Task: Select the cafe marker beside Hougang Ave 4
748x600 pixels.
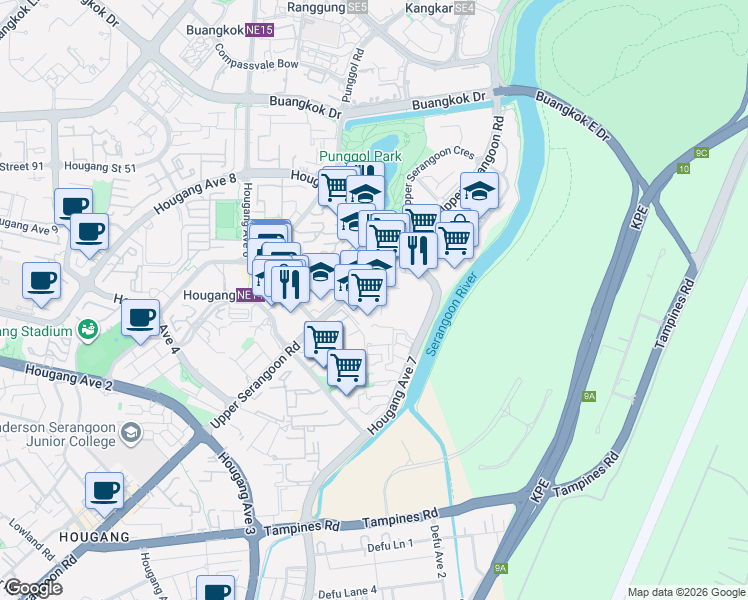Action: [140, 319]
